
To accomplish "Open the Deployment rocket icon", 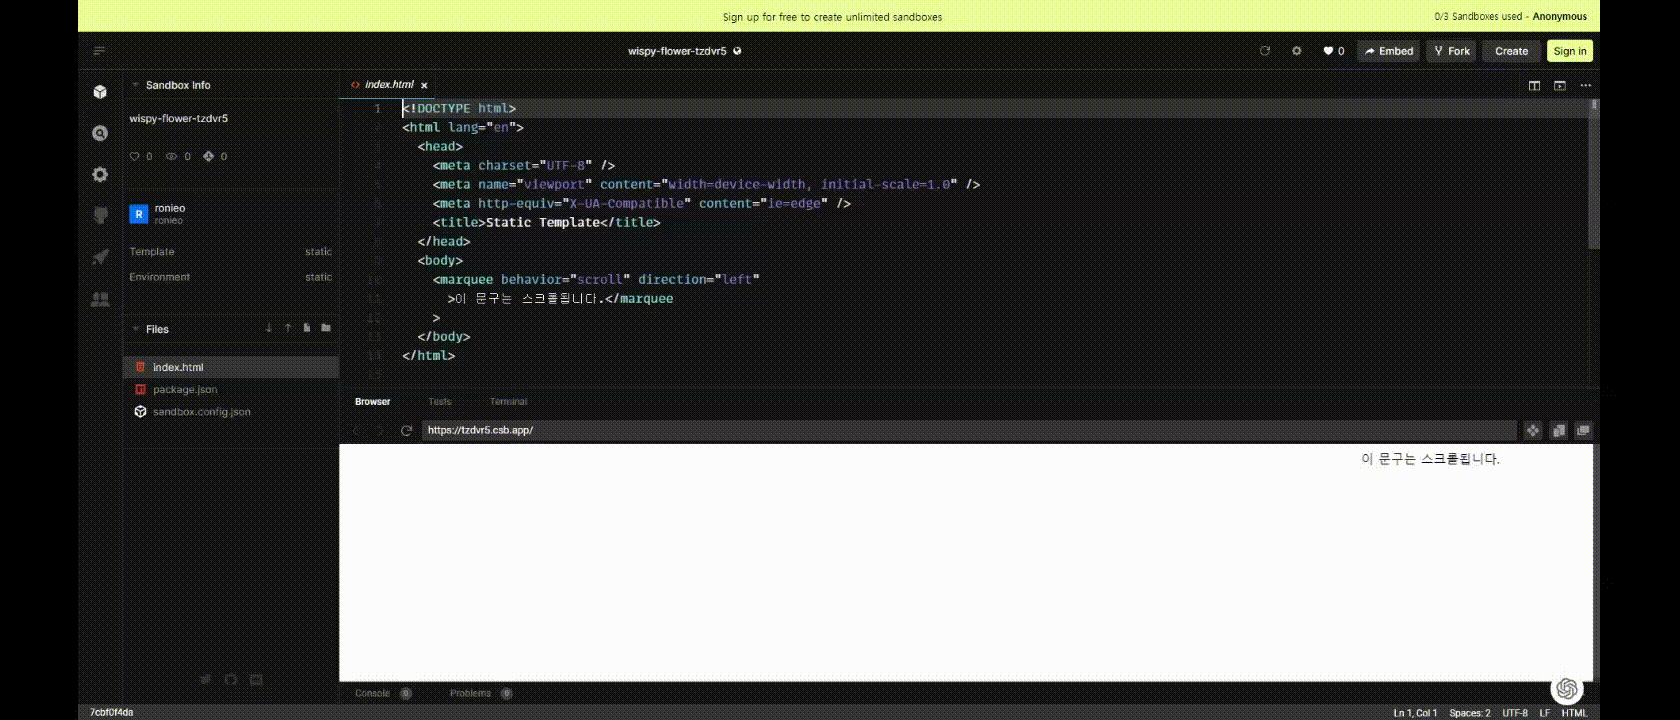I will [100, 257].
